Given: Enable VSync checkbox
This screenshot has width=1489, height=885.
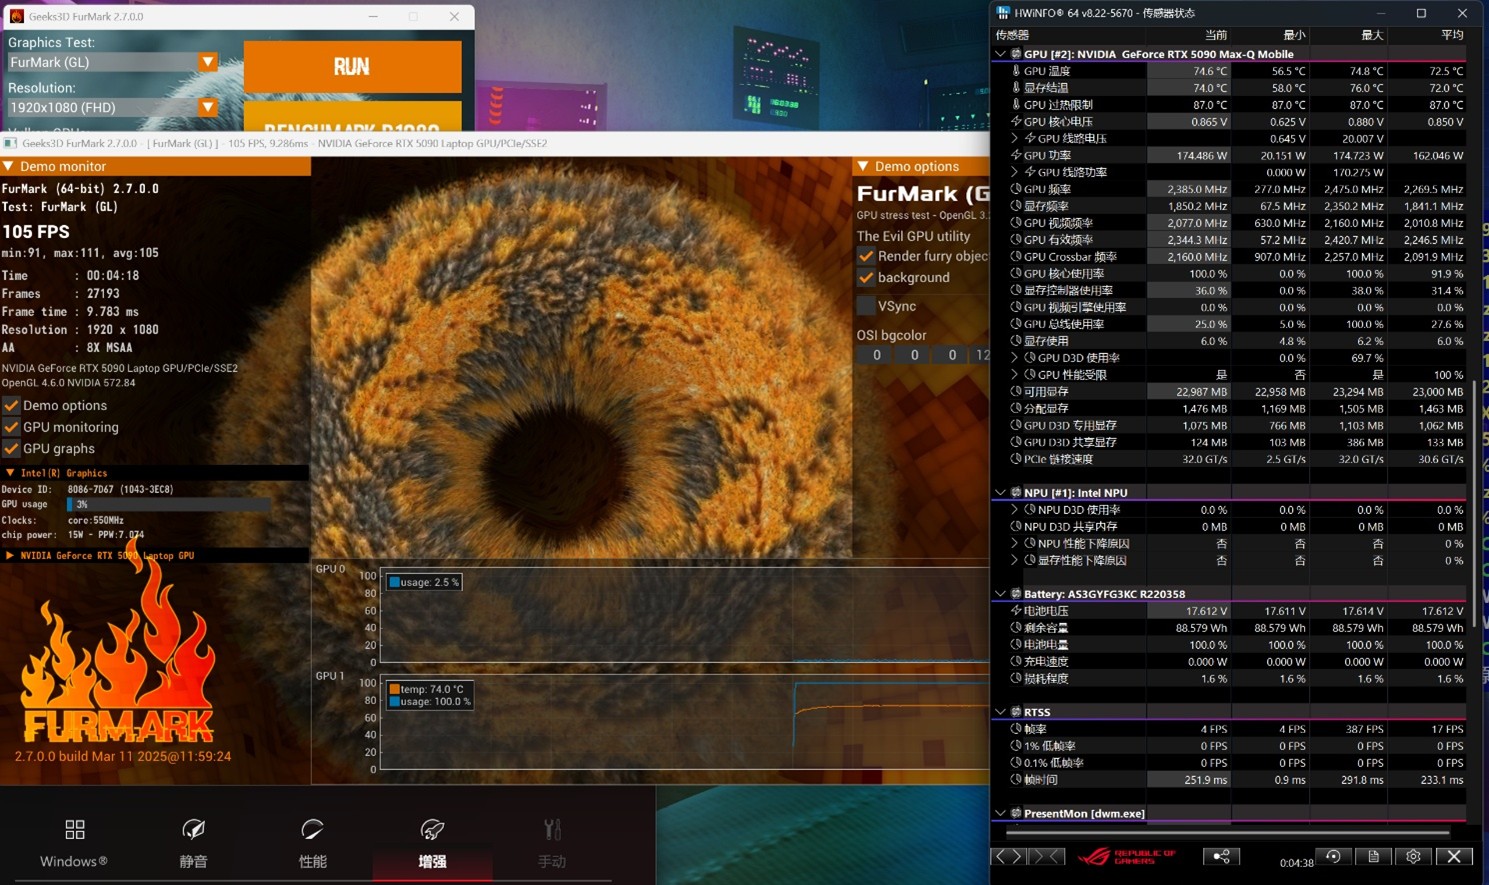Looking at the screenshot, I should coord(866,306).
